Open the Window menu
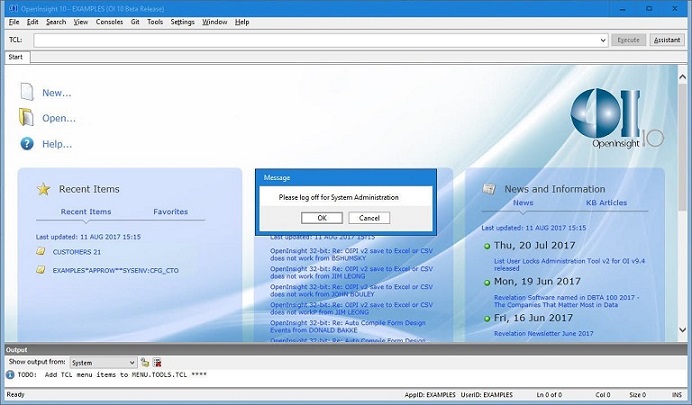 point(214,22)
